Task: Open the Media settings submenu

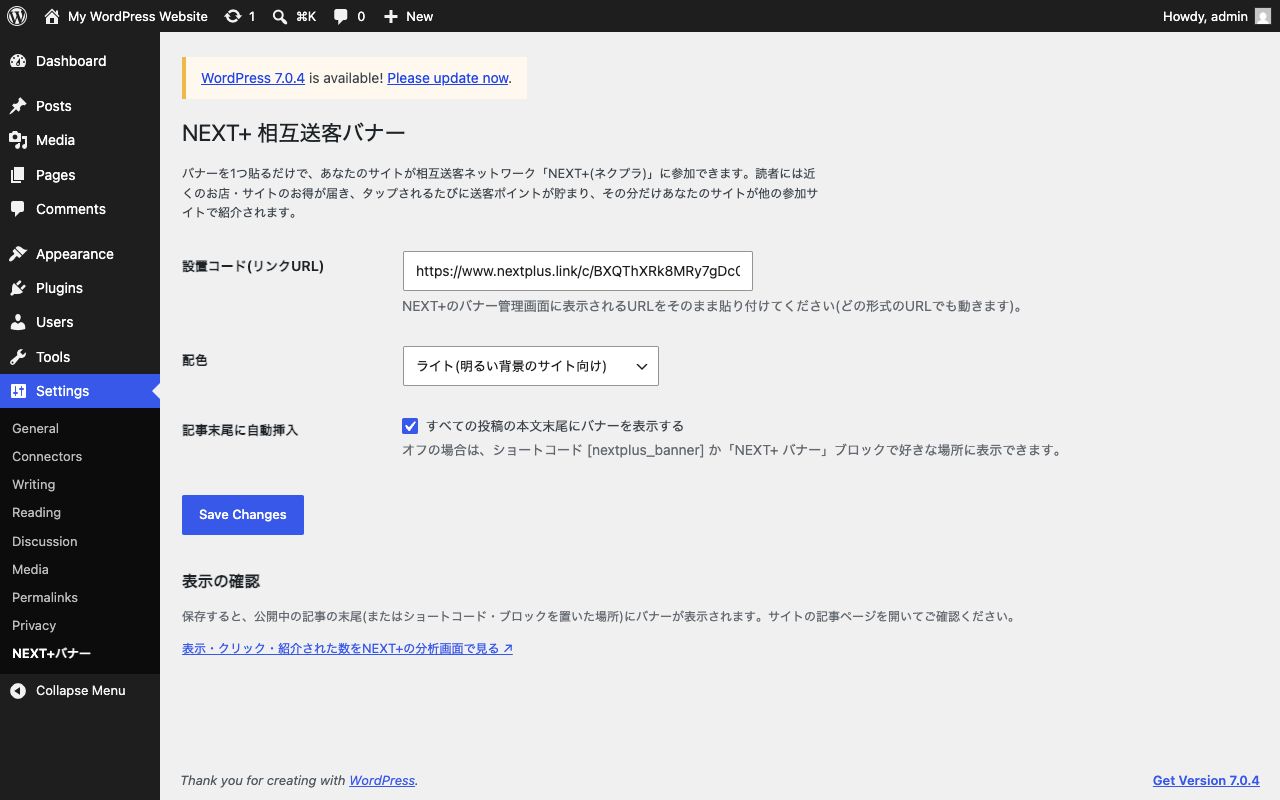Action: 30,569
